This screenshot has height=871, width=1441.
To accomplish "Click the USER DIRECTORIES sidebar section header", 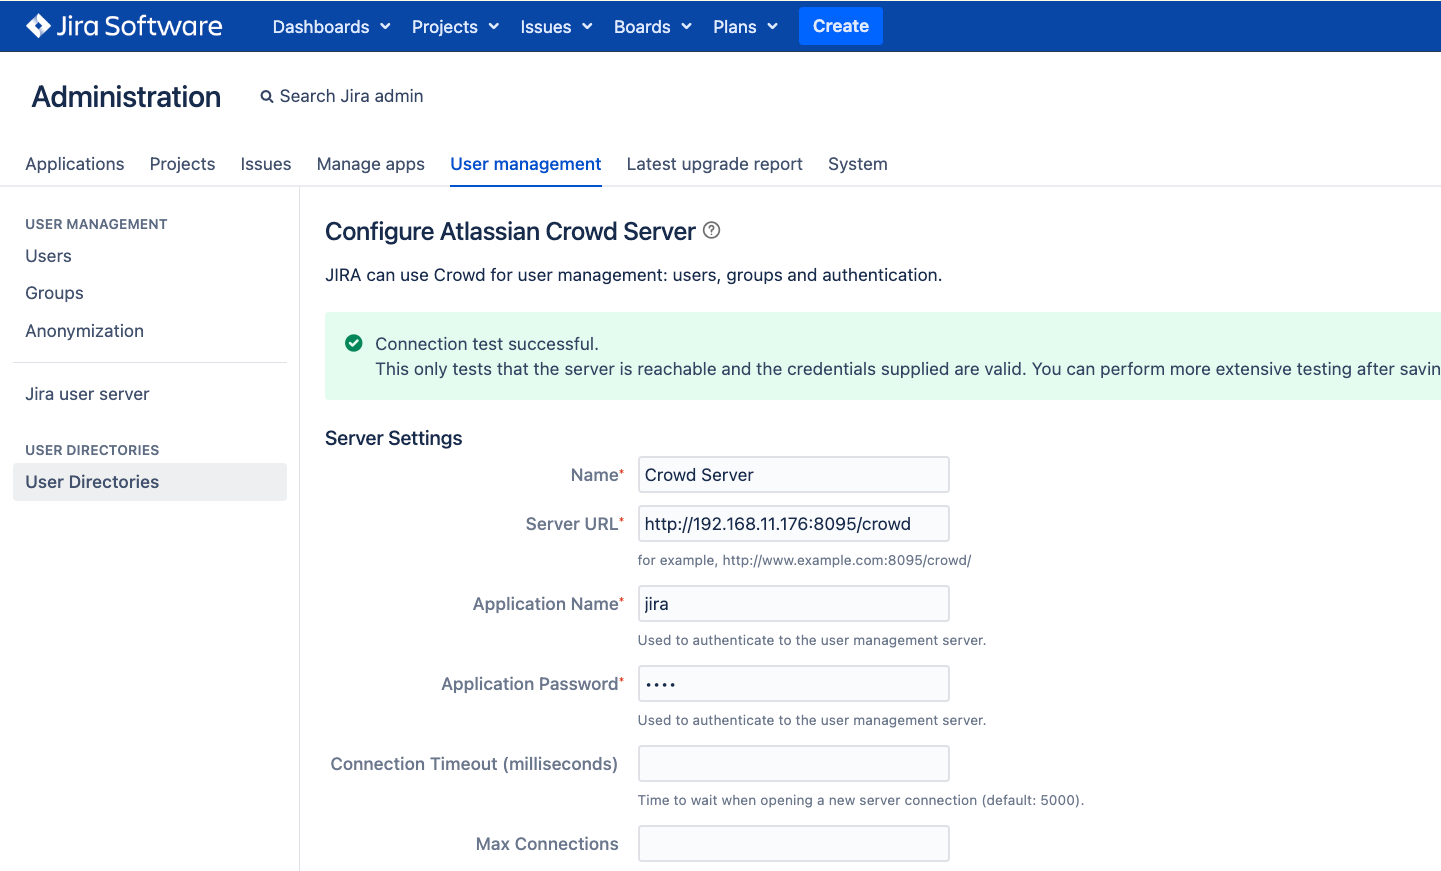I will 92,450.
